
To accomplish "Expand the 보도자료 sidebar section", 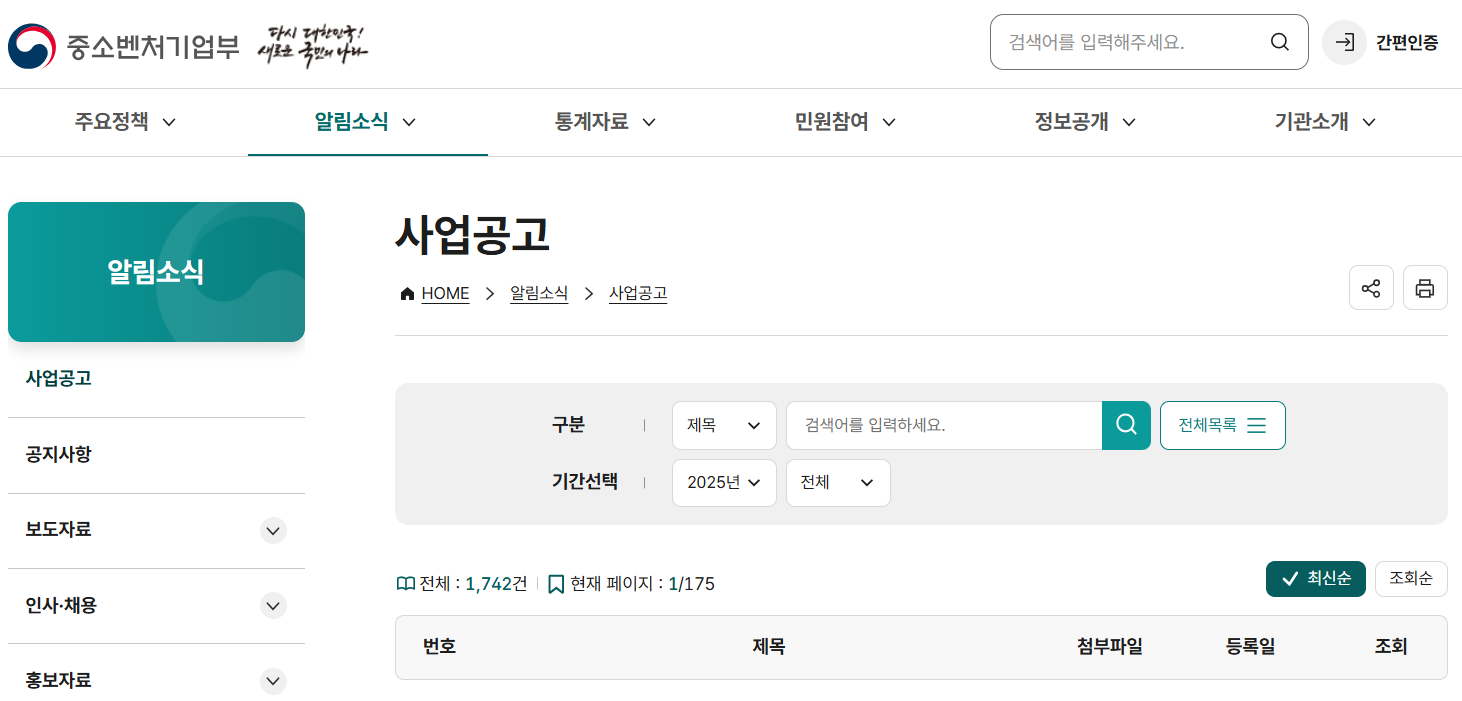I will coord(273,531).
